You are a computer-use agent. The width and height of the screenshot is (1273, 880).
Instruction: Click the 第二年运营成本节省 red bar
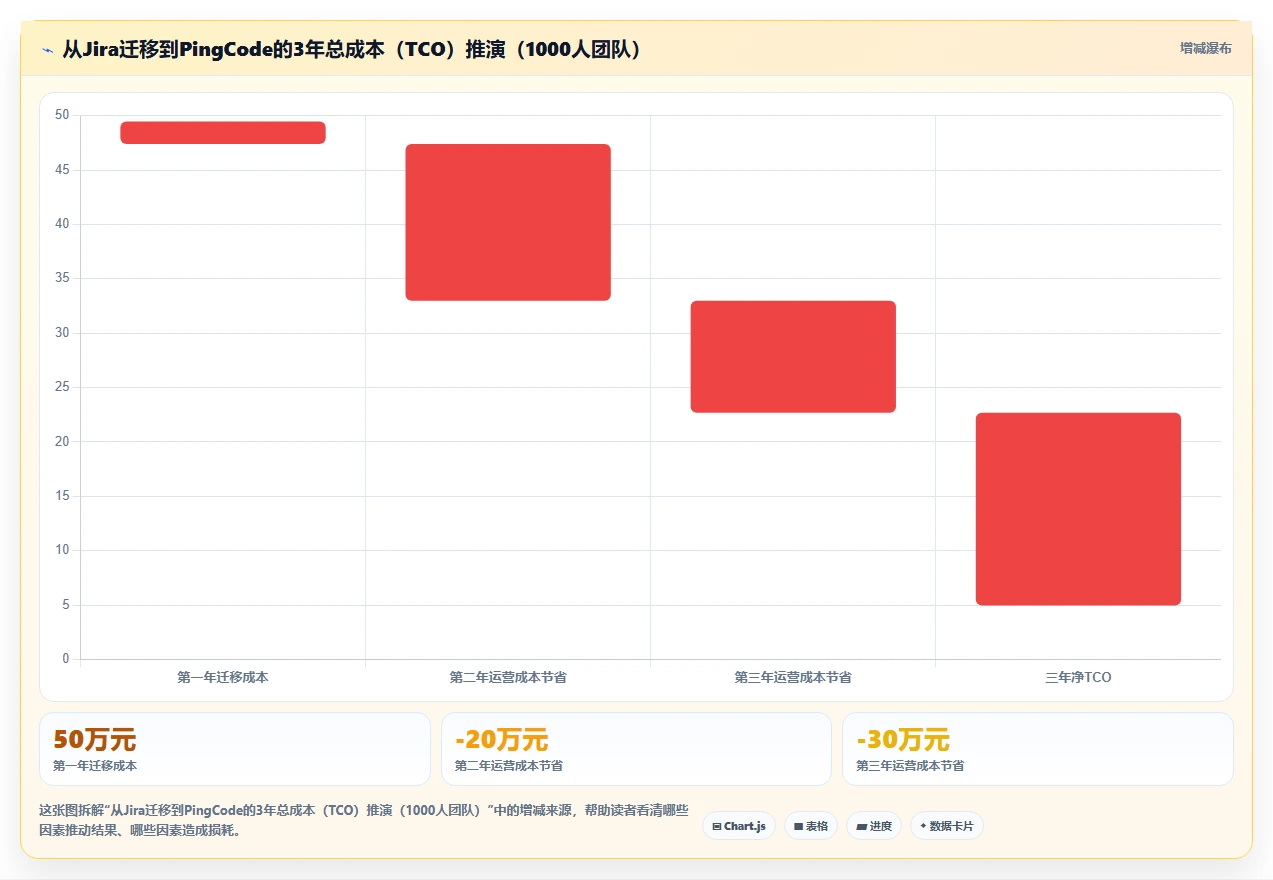click(x=508, y=222)
